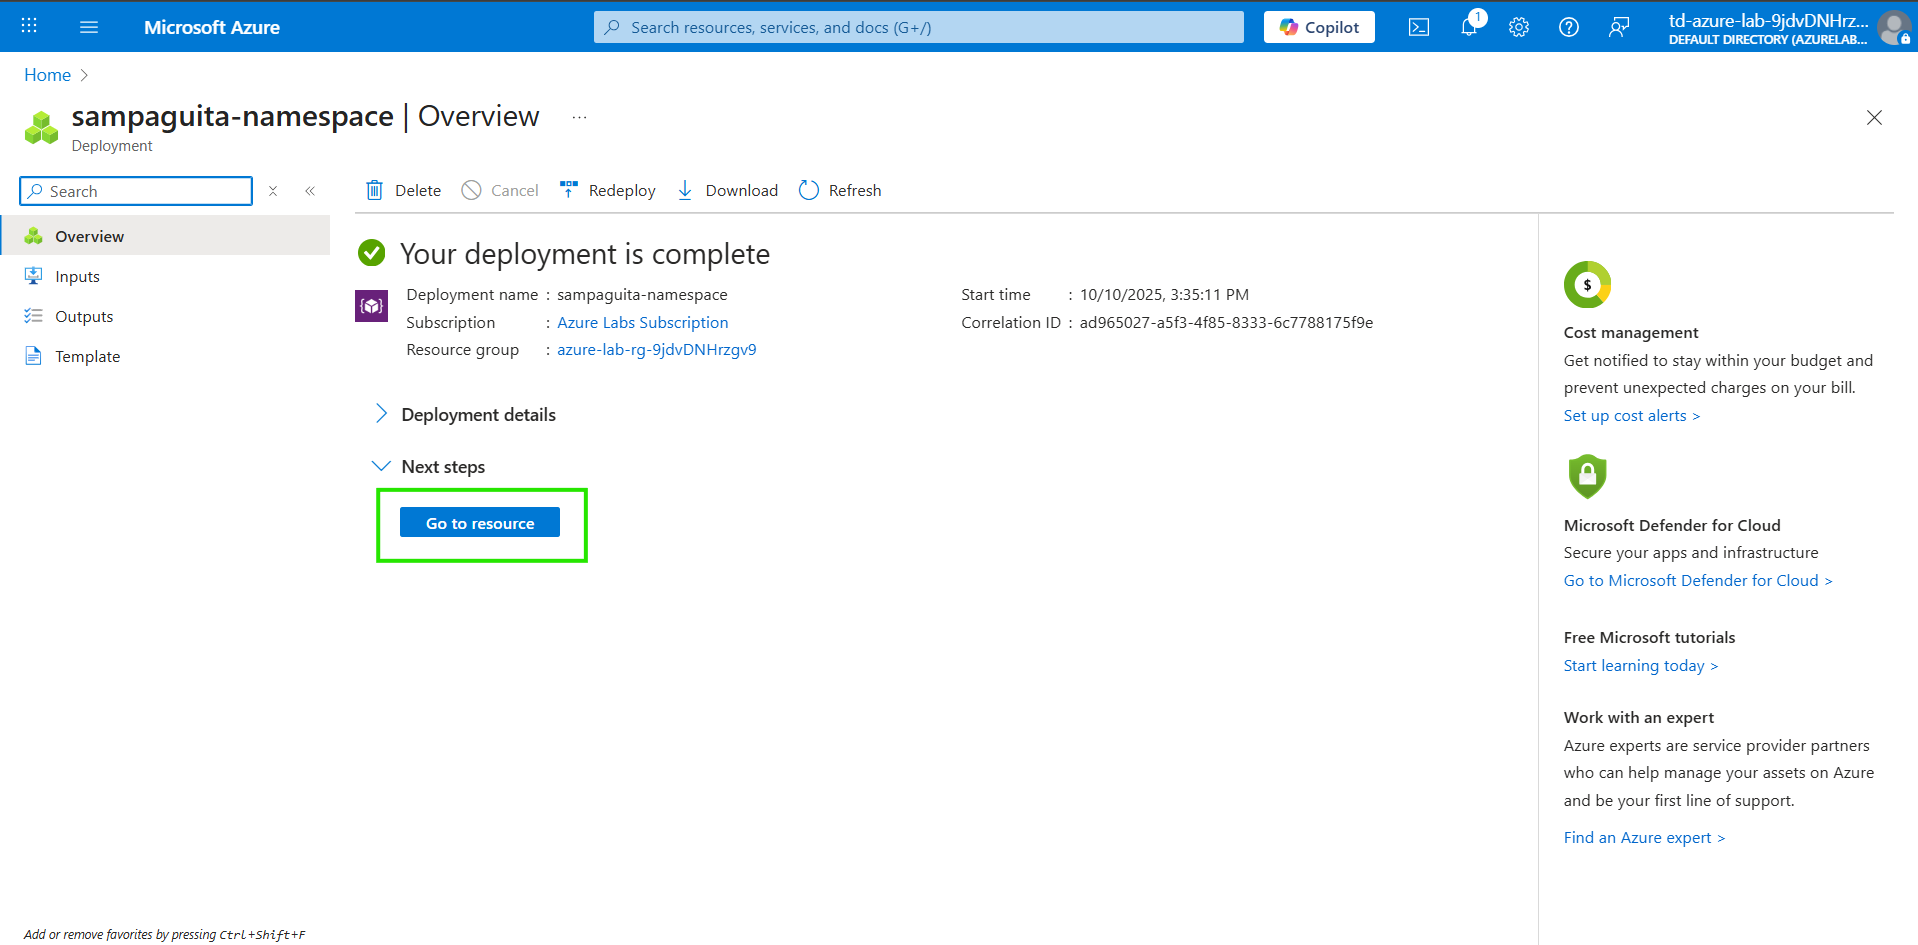The height and width of the screenshot is (945, 1918).
Task: Open Cloud Shell from the top bar
Action: [1418, 27]
